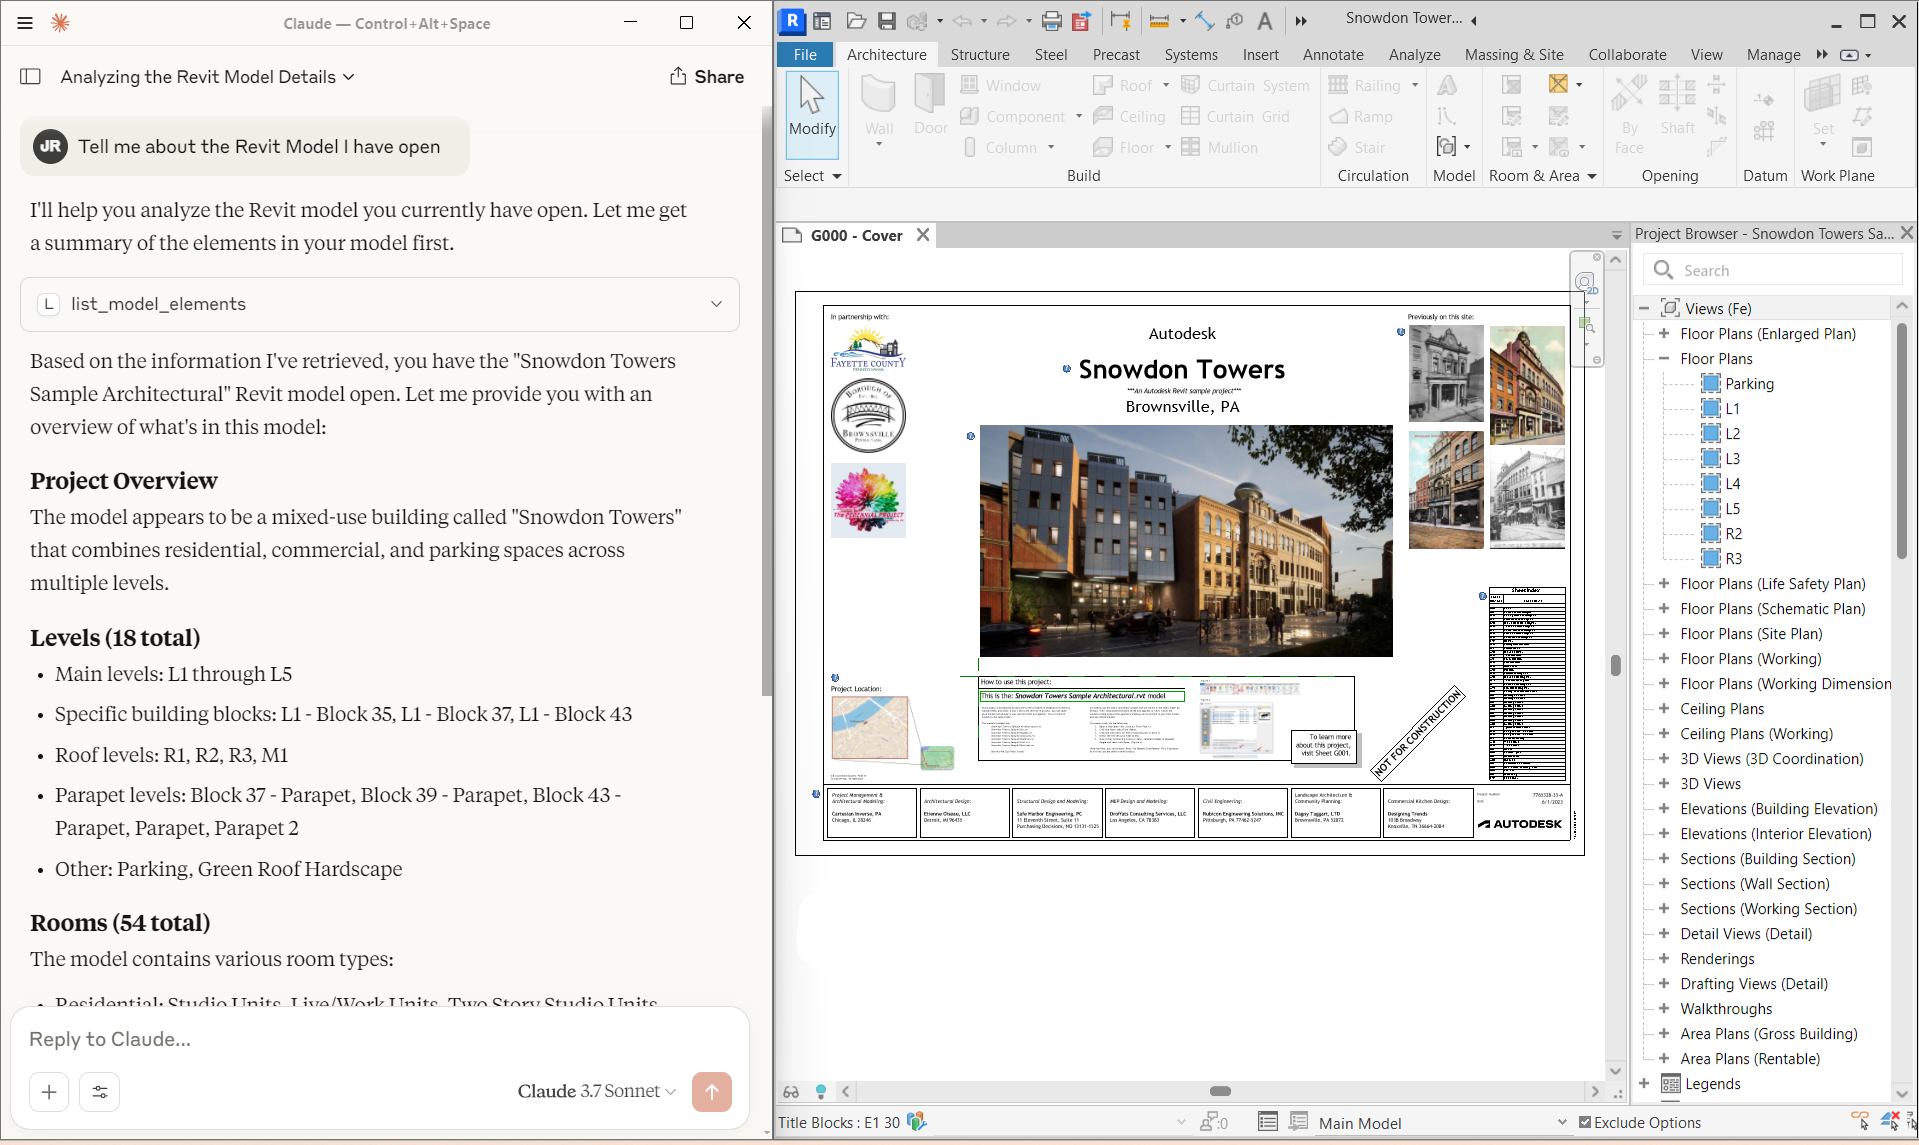Click the lightbulb icon below the drawing
Viewport: 1919px width, 1145px height.
point(821,1091)
